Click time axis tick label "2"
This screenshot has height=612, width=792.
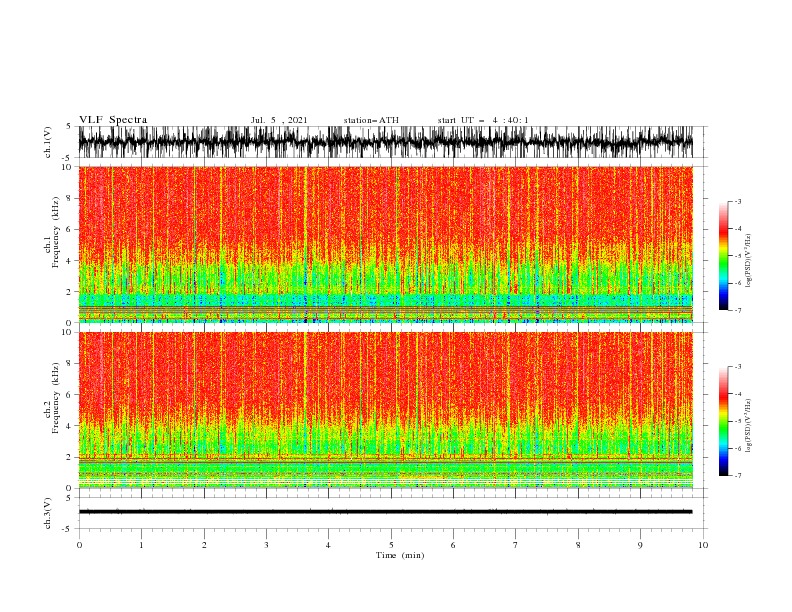(x=204, y=545)
